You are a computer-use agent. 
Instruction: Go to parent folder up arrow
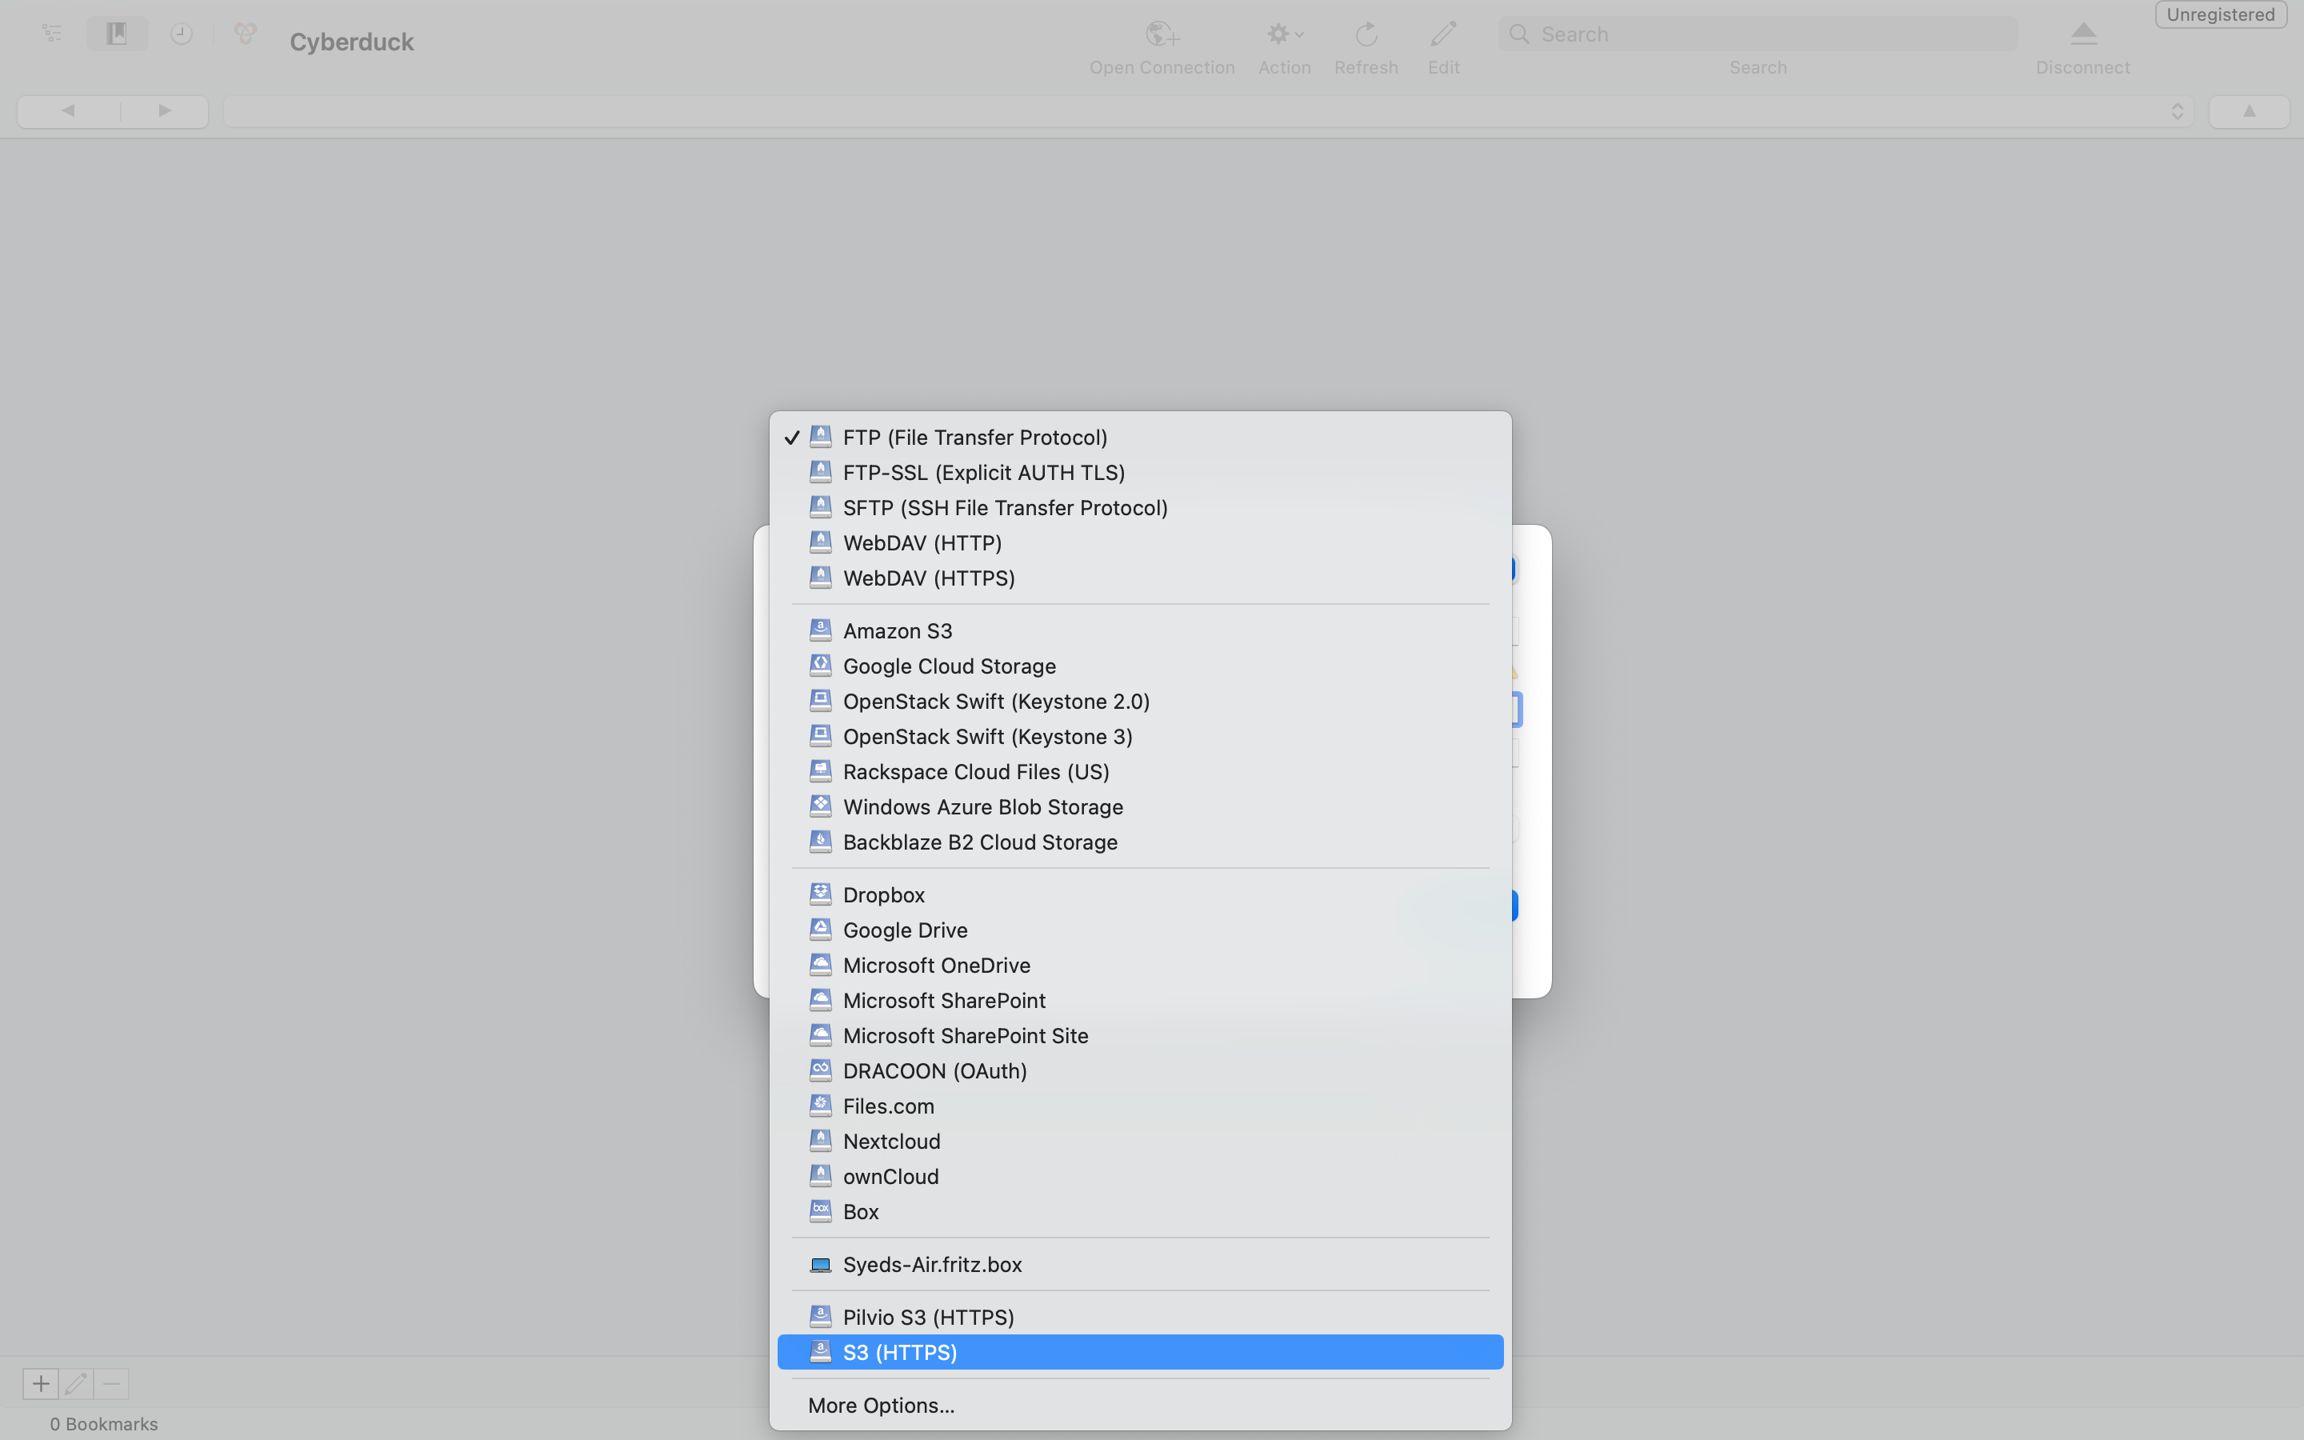2249,111
